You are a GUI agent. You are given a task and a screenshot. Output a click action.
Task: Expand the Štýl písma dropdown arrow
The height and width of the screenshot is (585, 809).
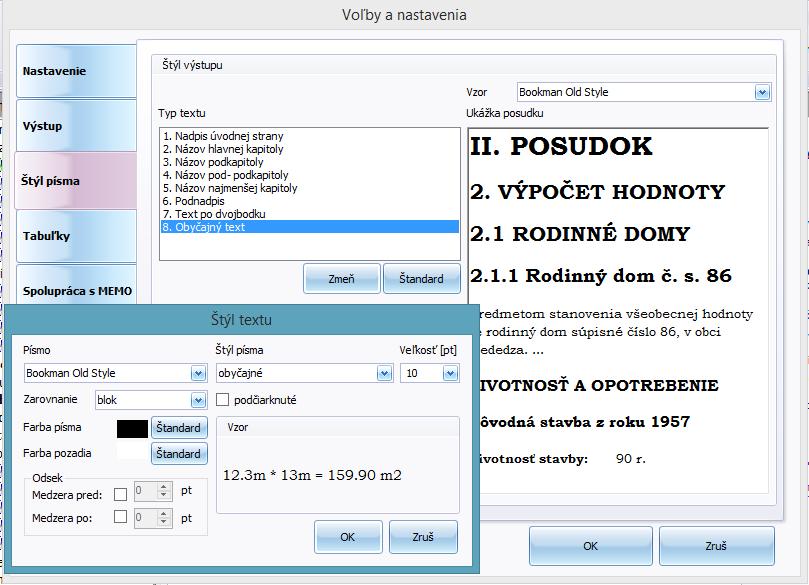pos(384,373)
